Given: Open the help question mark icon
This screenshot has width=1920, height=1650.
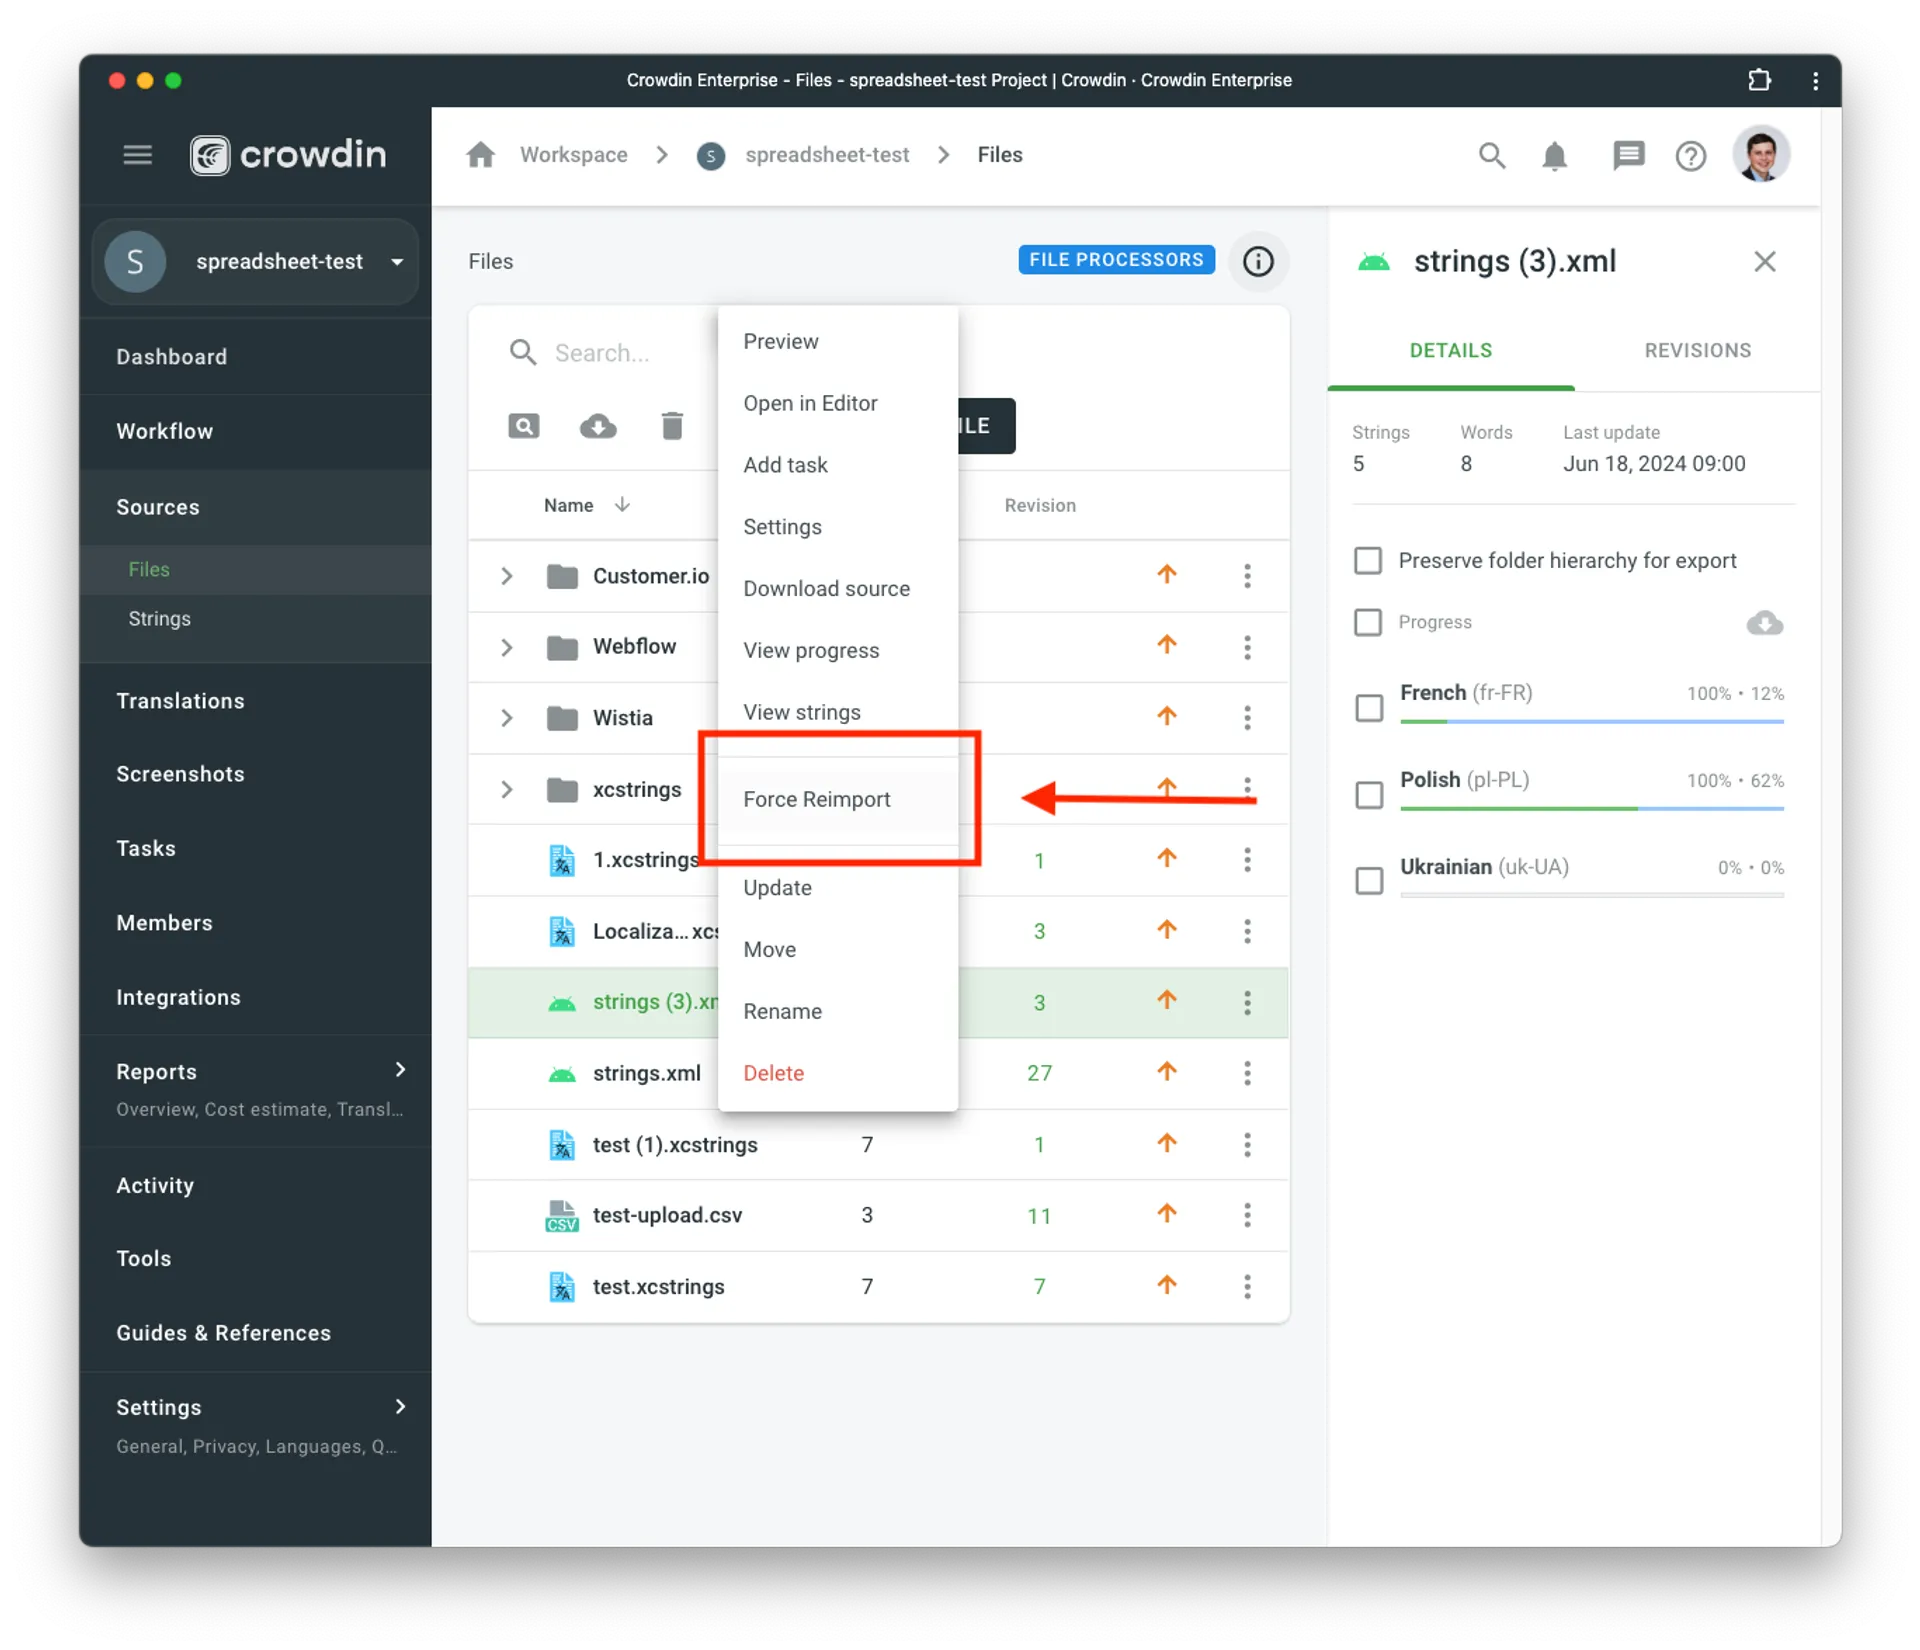Looking at the screenshot, I should (1690, 156).
